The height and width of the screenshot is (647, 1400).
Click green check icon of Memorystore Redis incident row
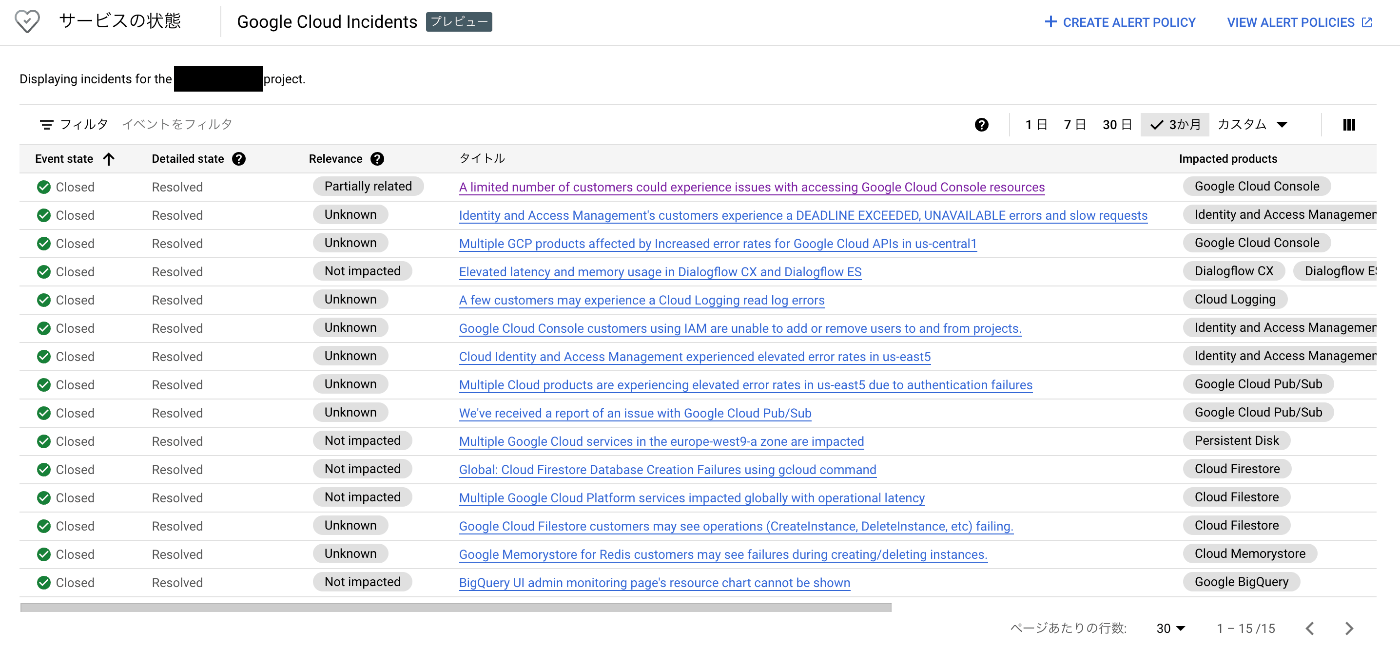pyautogui.click(x=43, y=555)
